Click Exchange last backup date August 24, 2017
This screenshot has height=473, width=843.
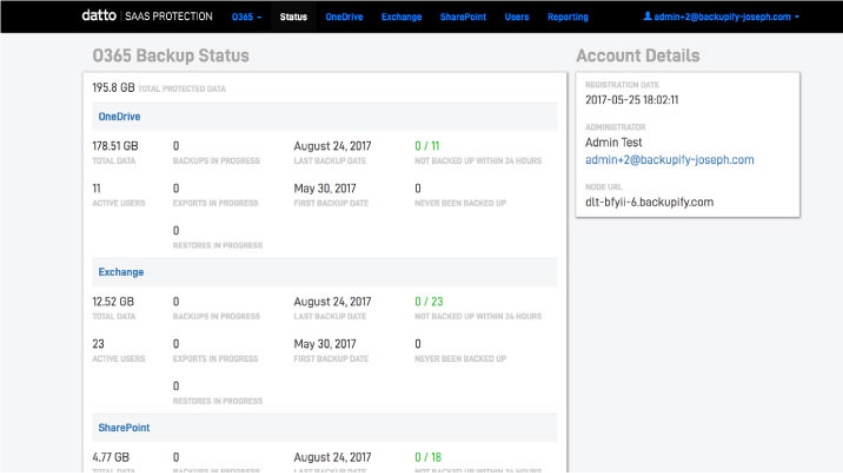332,302
